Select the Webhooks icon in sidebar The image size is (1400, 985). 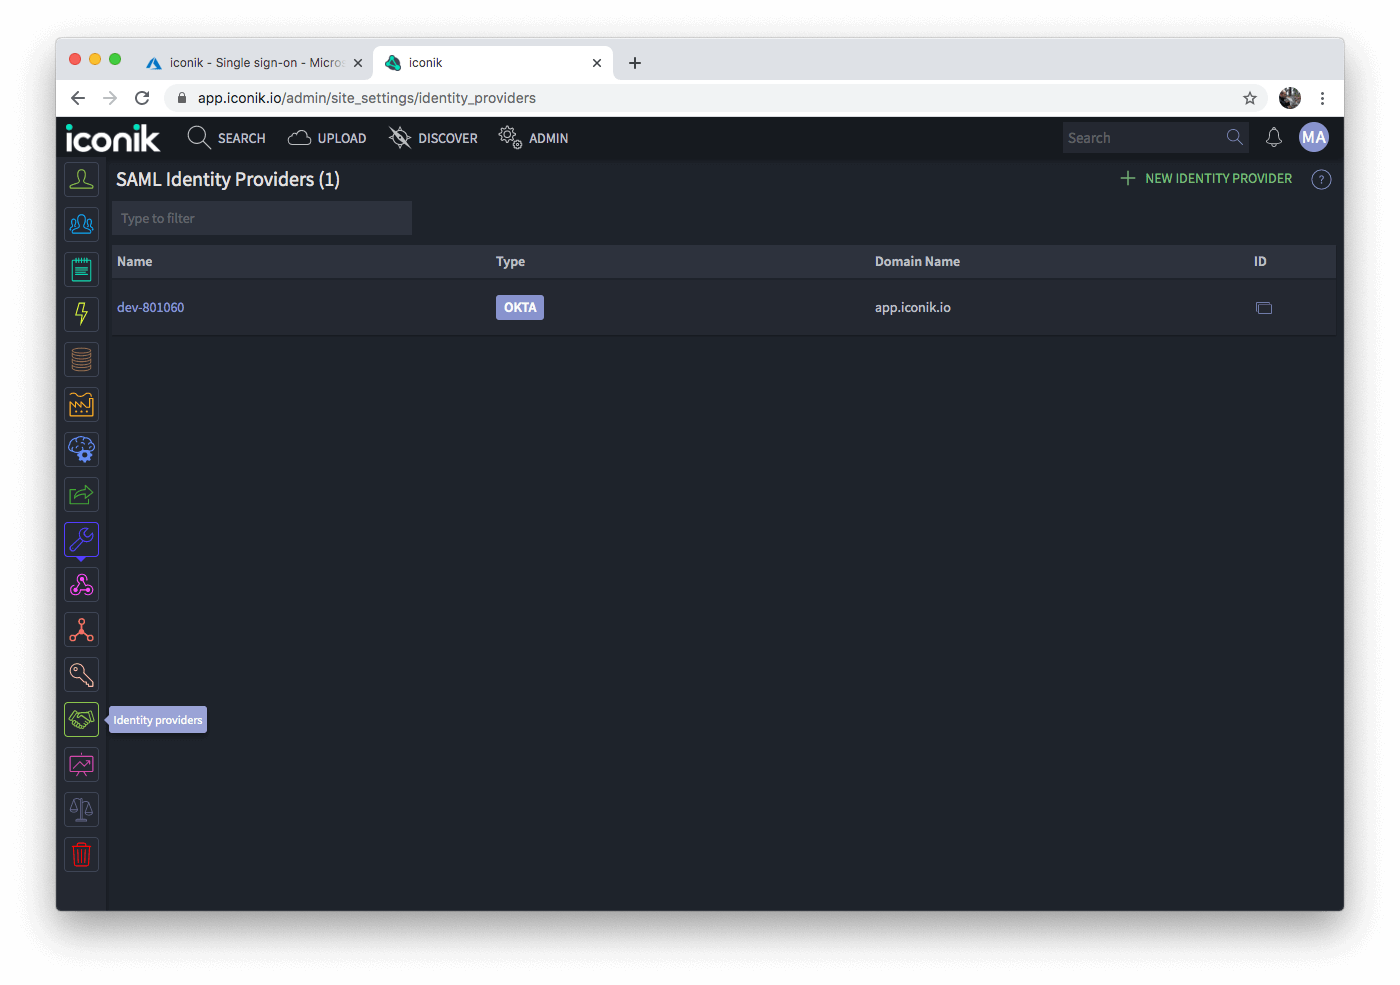tap(81, 584)
